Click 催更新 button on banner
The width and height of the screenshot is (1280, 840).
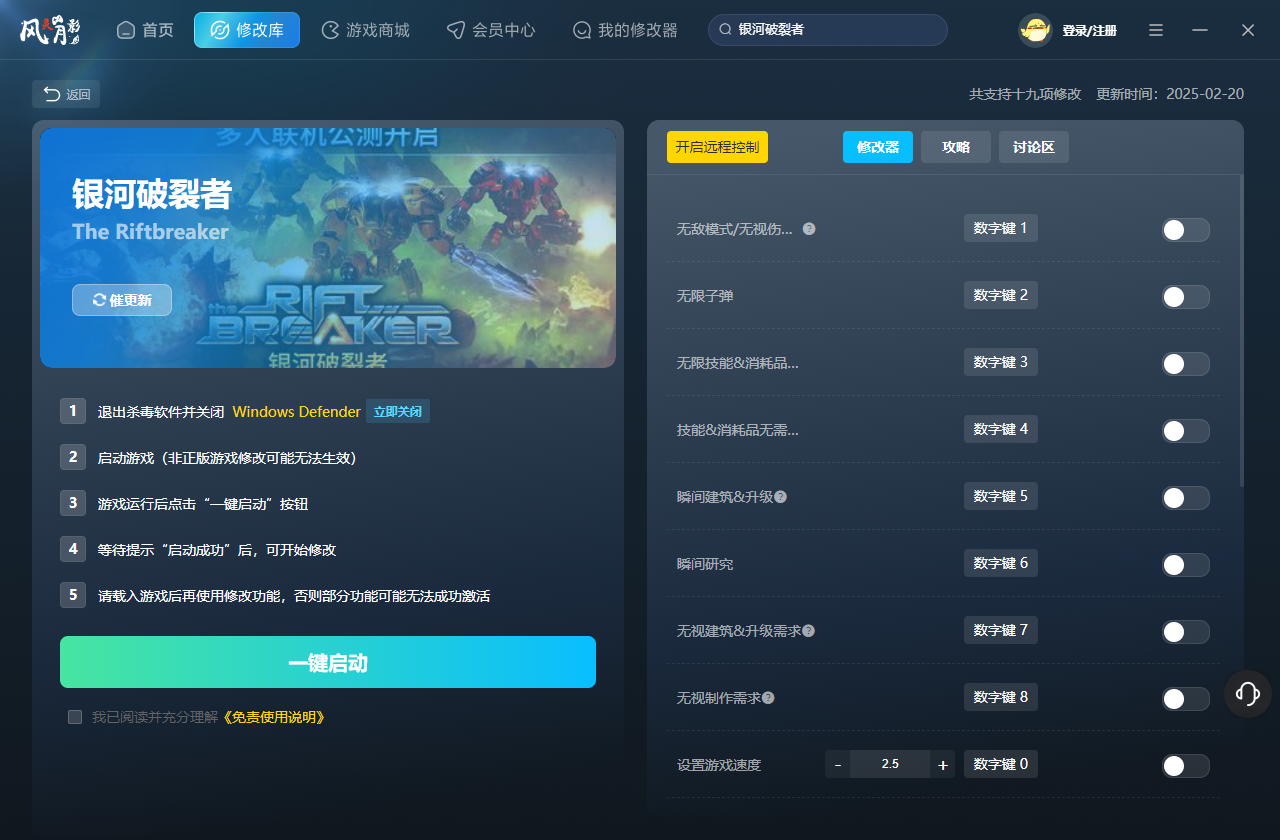(x=122, y=300)
